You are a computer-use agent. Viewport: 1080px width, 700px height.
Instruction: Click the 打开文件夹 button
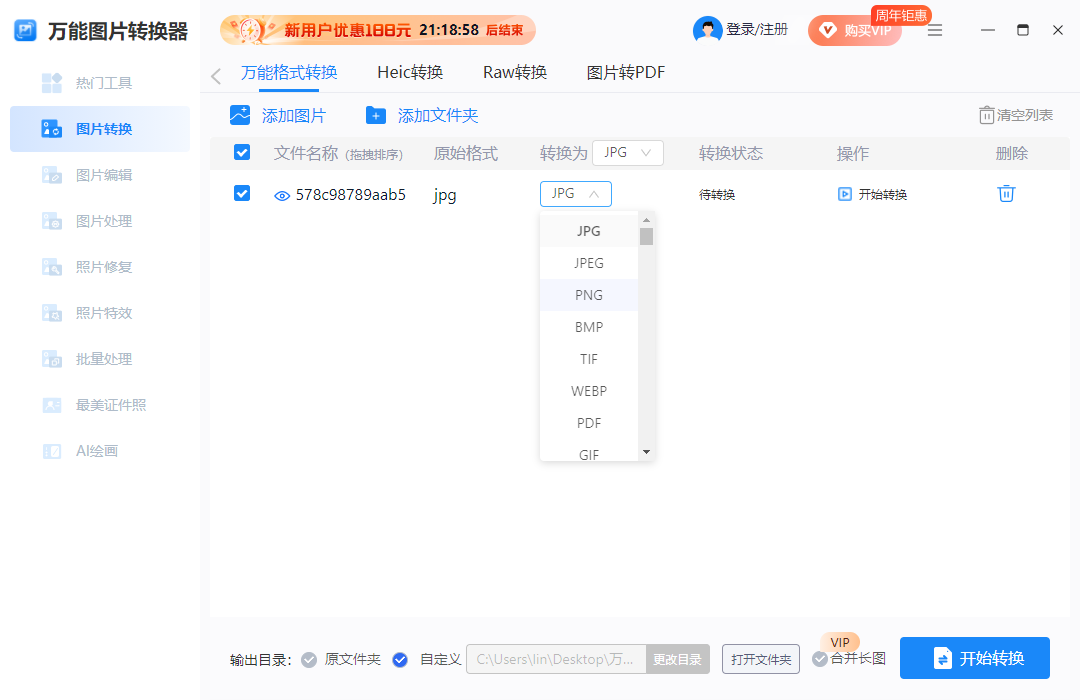point(761,659)
